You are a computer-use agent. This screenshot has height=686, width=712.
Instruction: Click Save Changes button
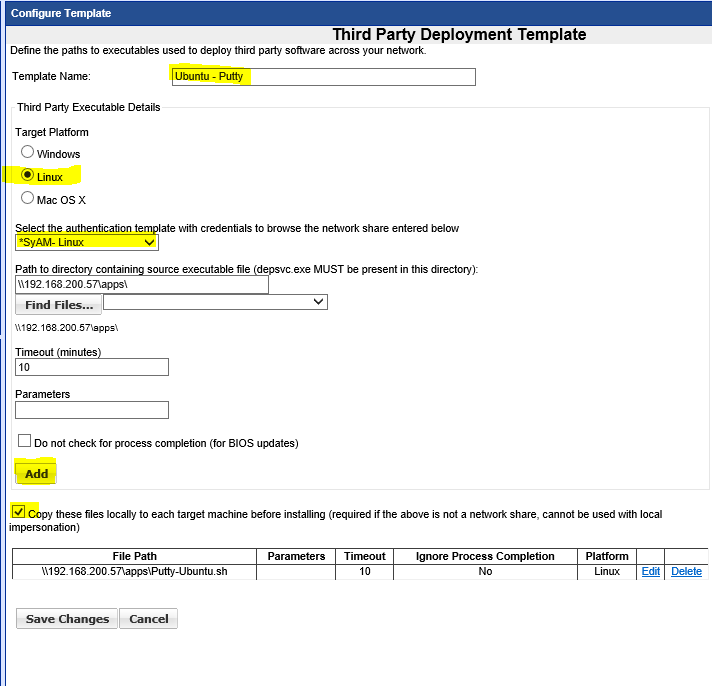click(67, 619)
